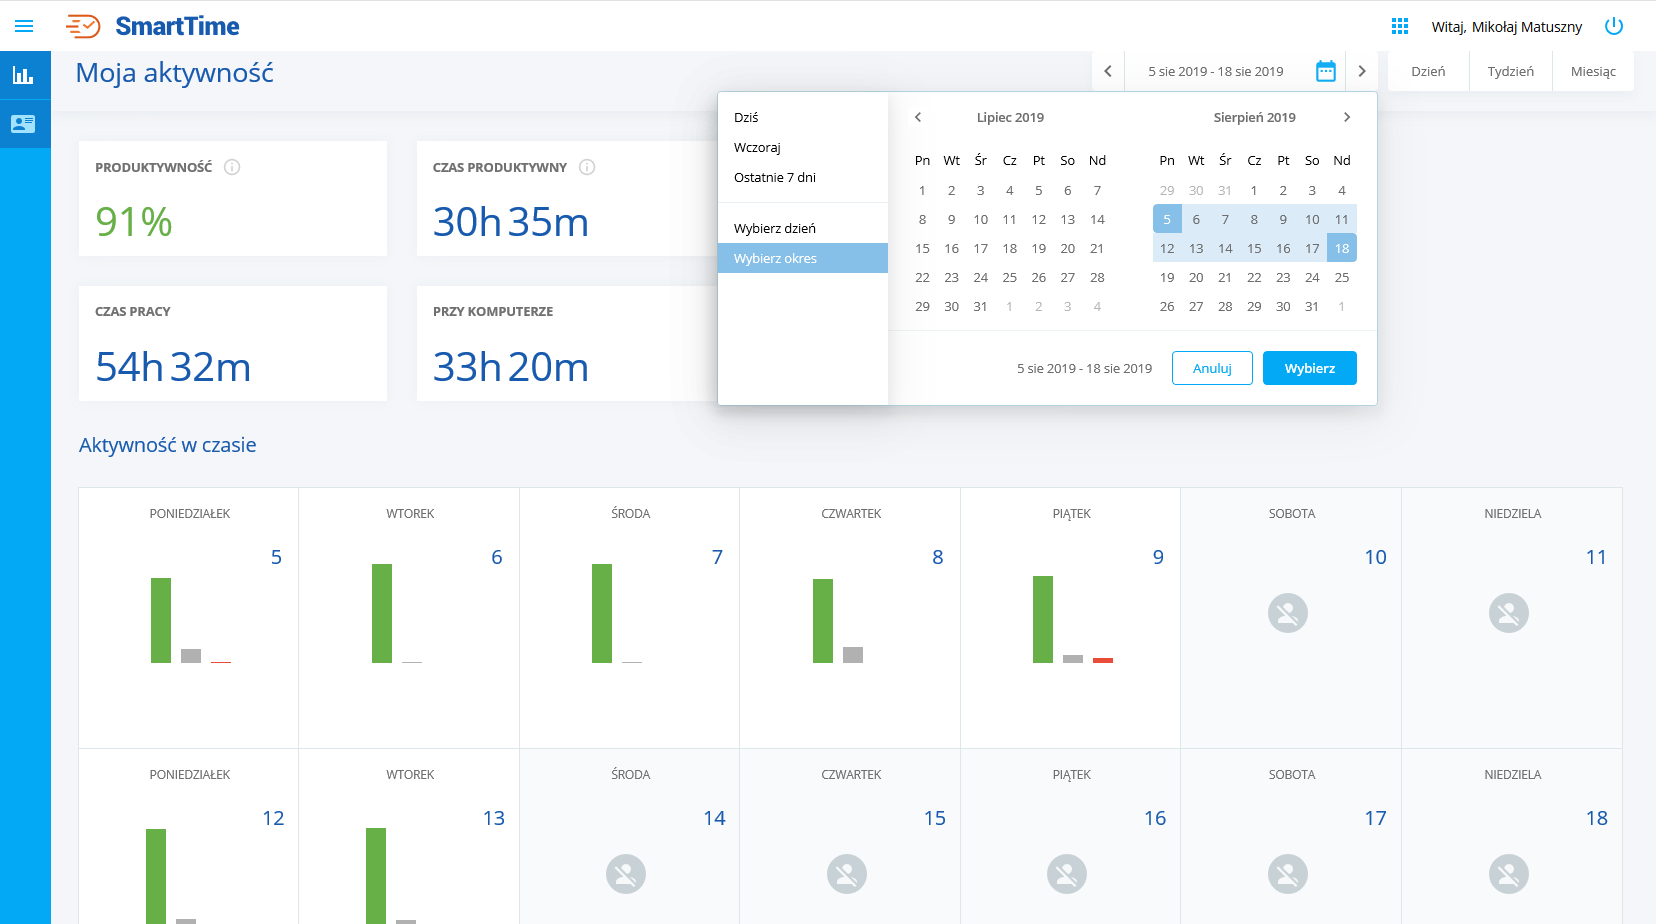
Task: Show next month in calendar popup
Action: coord(1346,117)
